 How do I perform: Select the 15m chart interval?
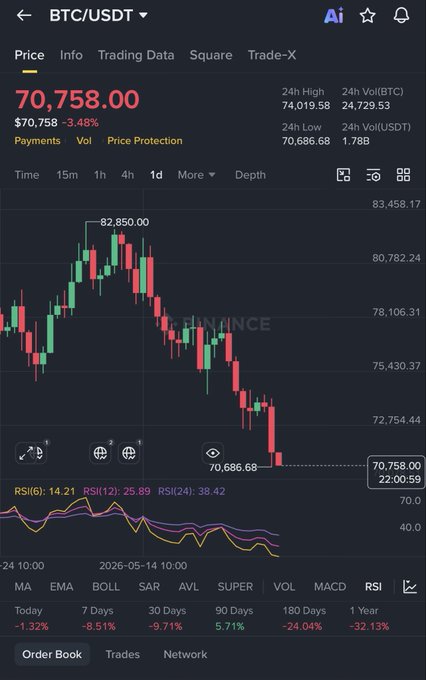(x=67, y=175)
